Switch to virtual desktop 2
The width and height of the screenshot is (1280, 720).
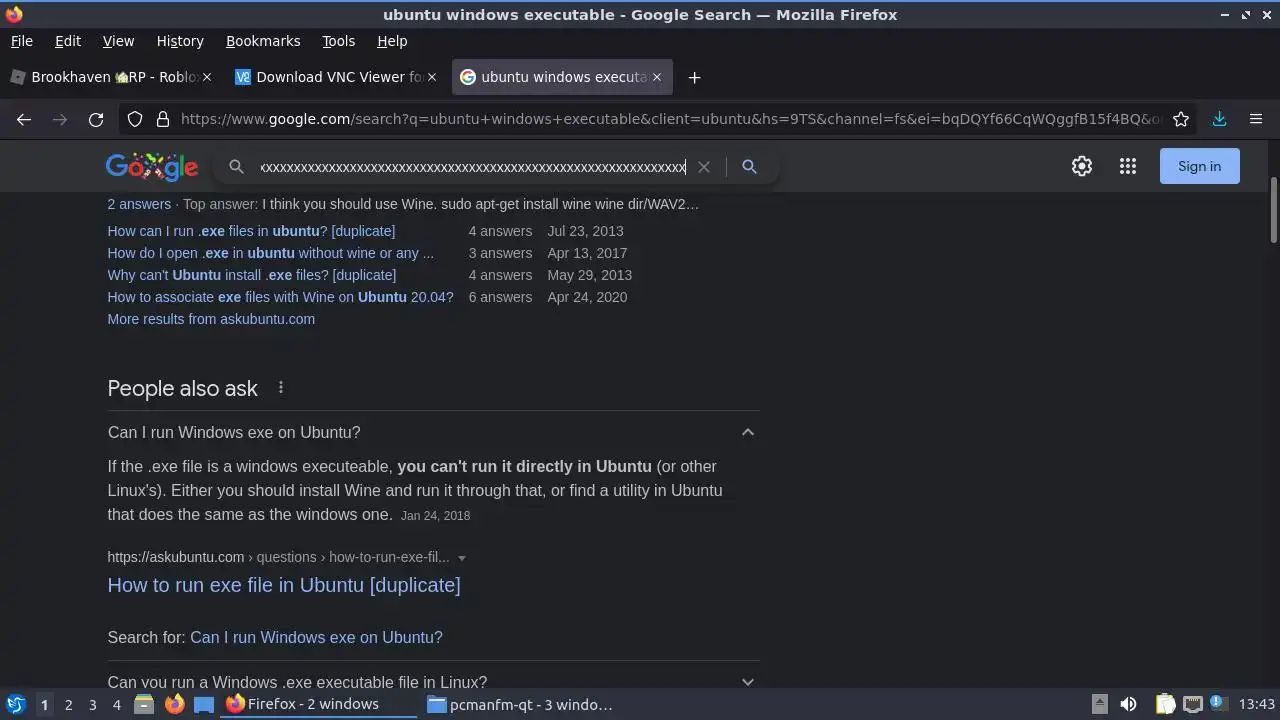coord(68,704)
